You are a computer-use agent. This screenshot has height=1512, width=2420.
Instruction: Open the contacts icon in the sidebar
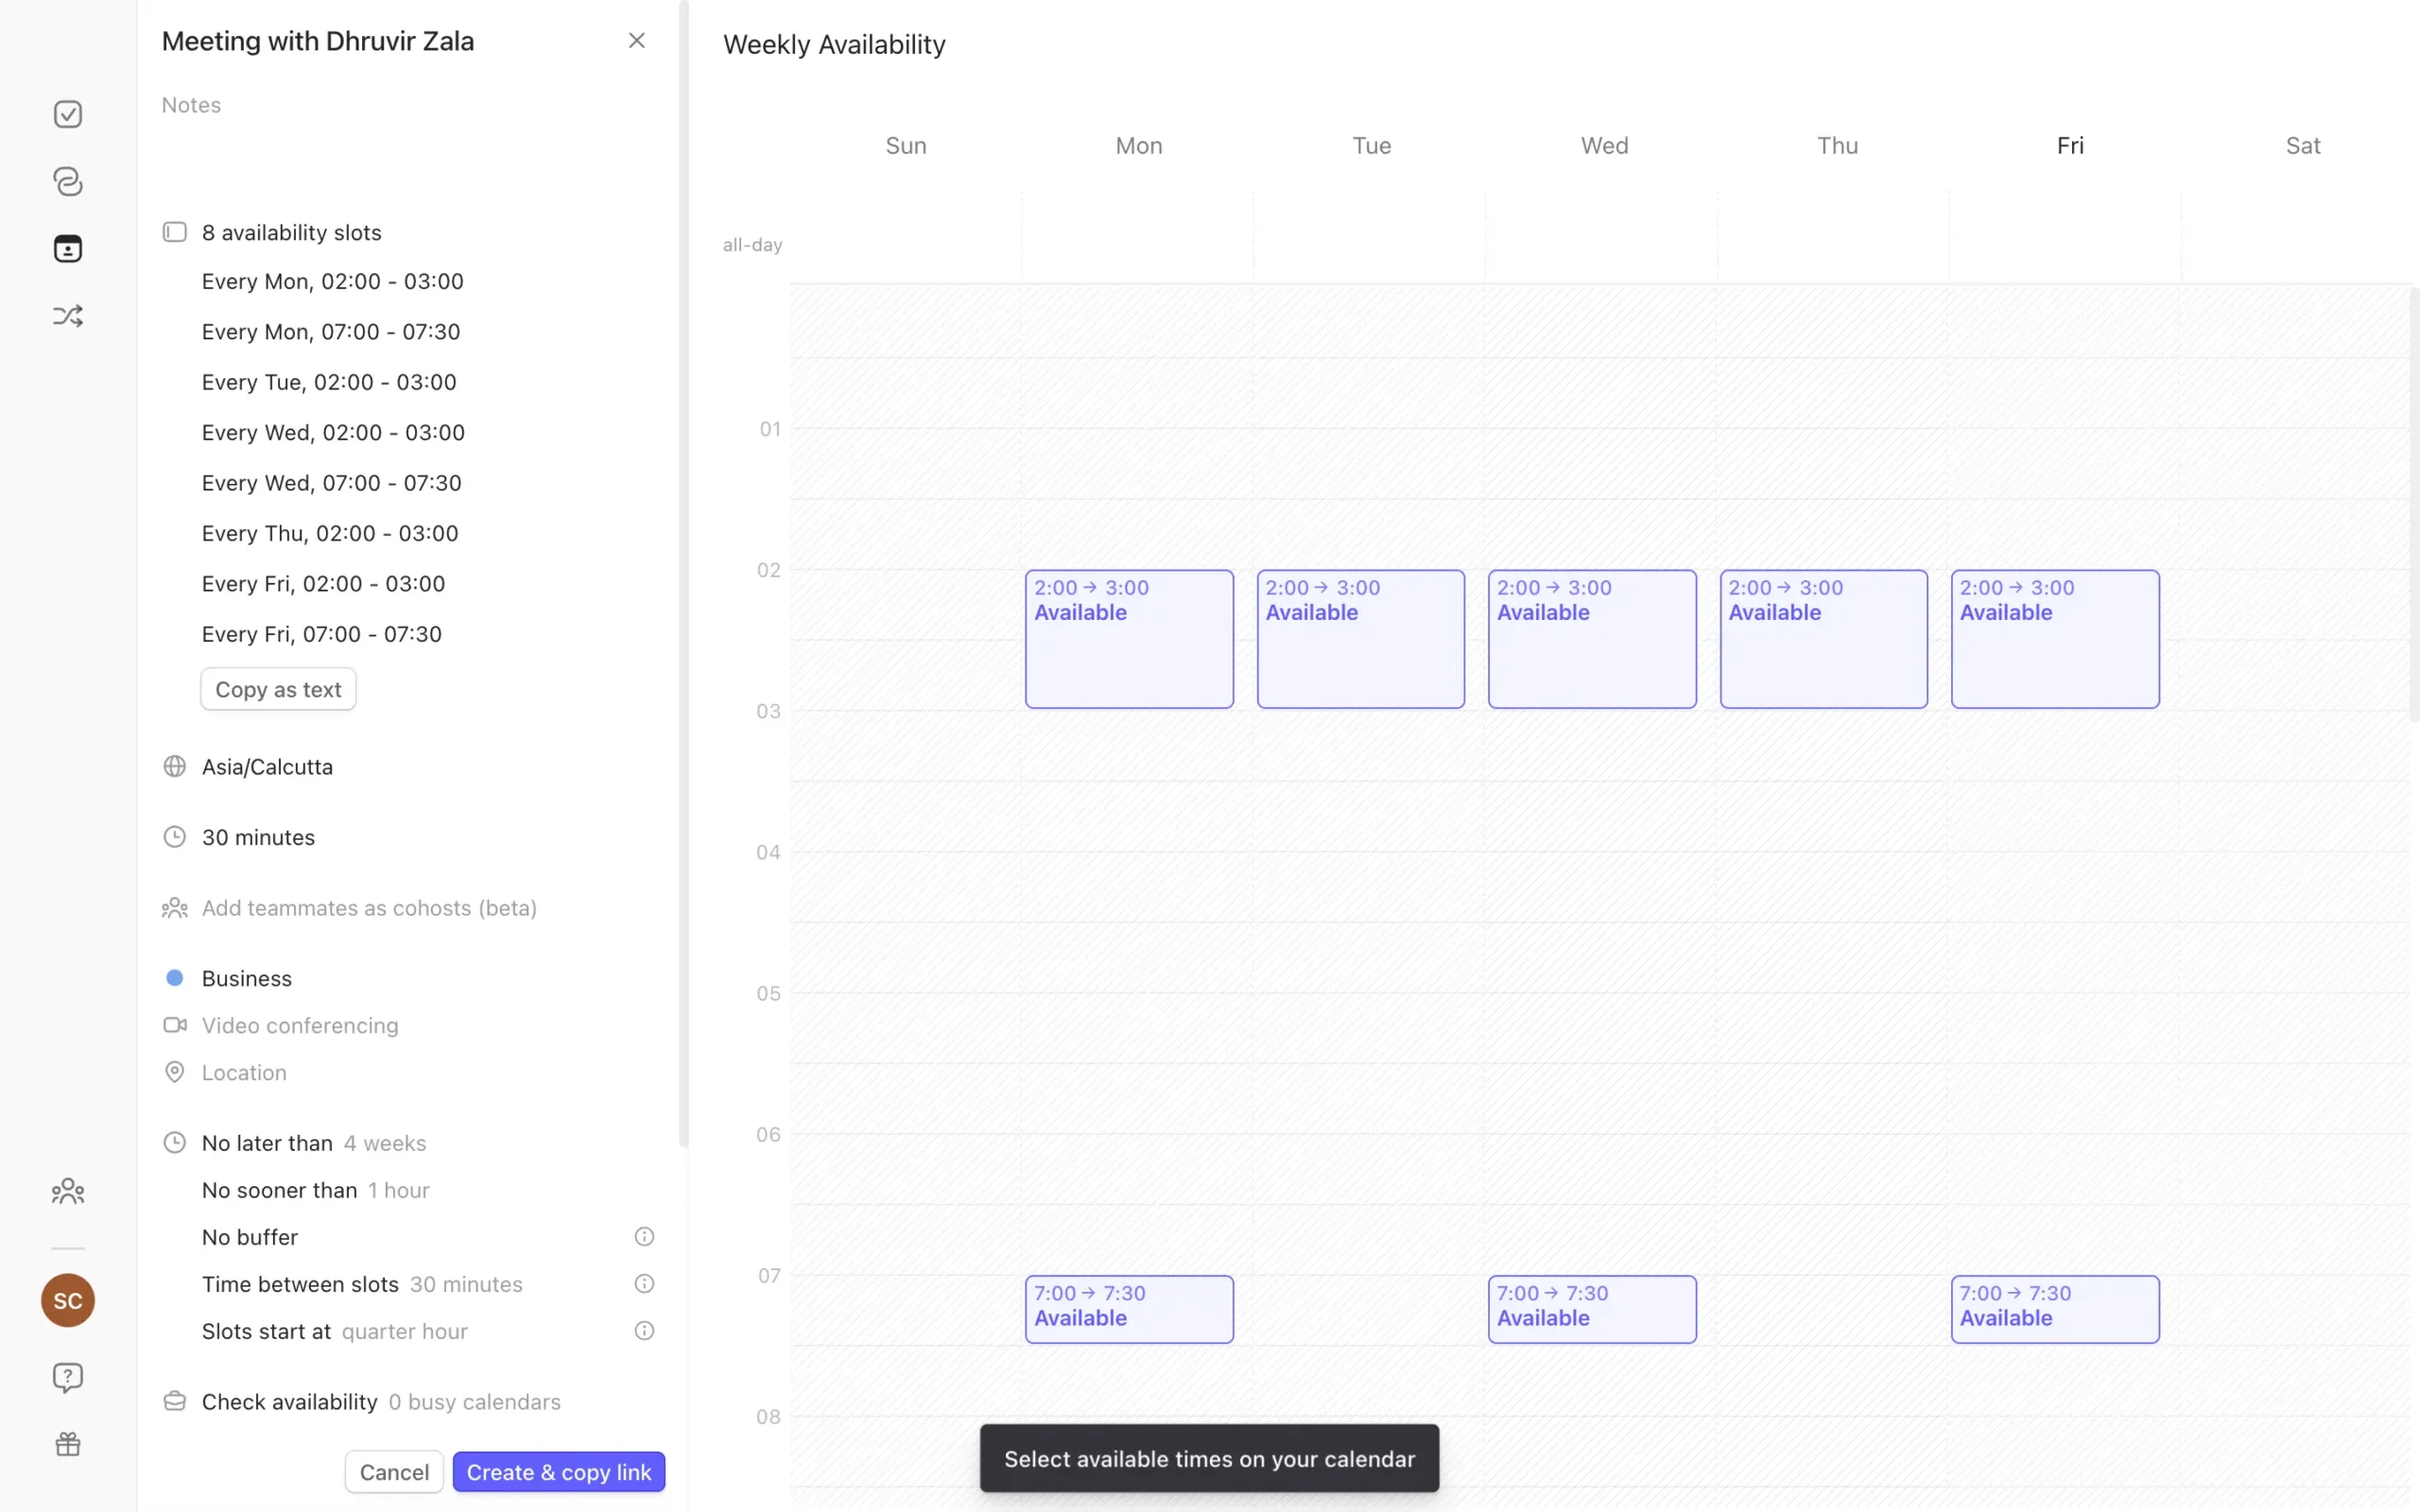67,248
